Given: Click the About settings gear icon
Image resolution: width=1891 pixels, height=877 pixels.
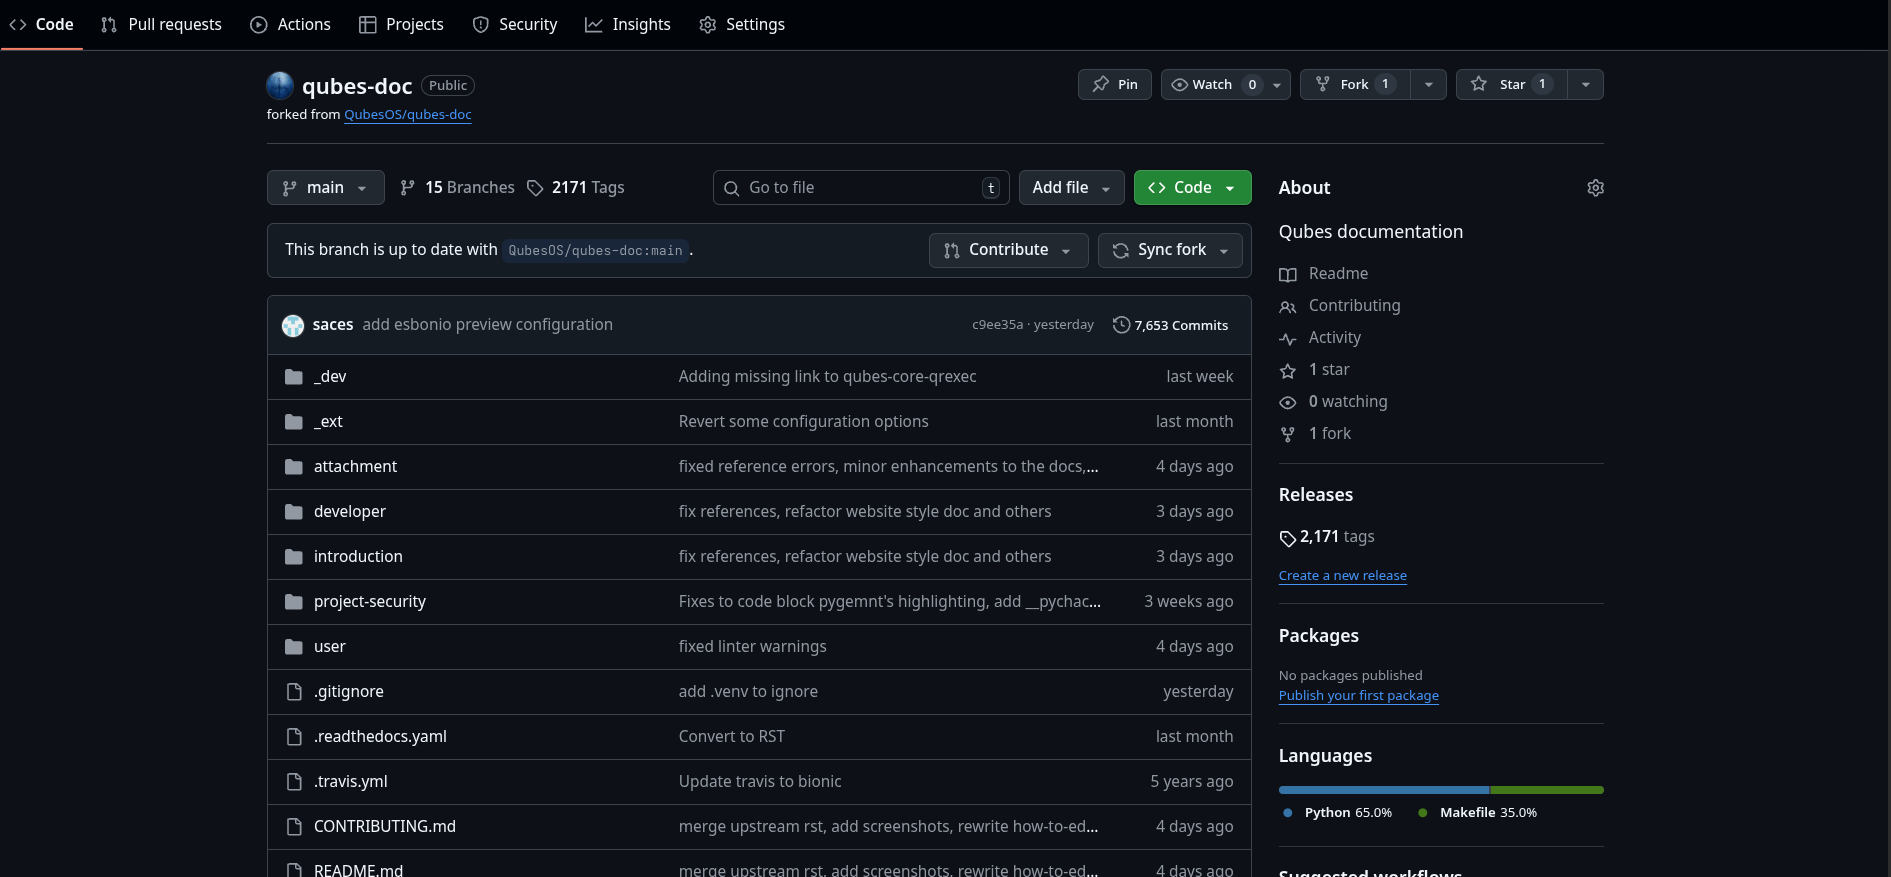Looking at the screenshot, I should pos(1595,188).
